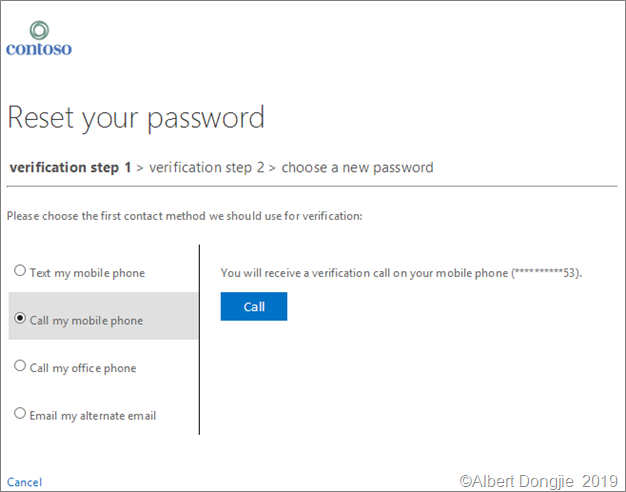The height and width of the screenshot is (492, 626).
Task: Click the Albert Dongjie 2019 copyright text
Action: pyautogui.click(x=538, y=481)
